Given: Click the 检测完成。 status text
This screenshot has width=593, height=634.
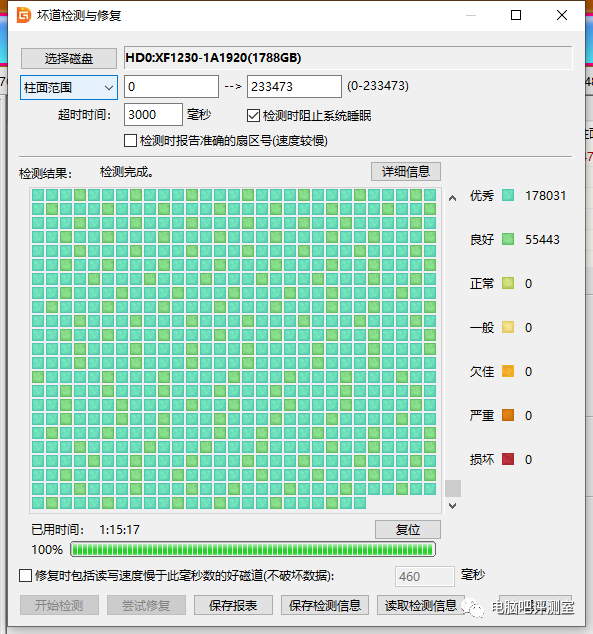Looking at the screenshot, I should (x=127, y=172).
